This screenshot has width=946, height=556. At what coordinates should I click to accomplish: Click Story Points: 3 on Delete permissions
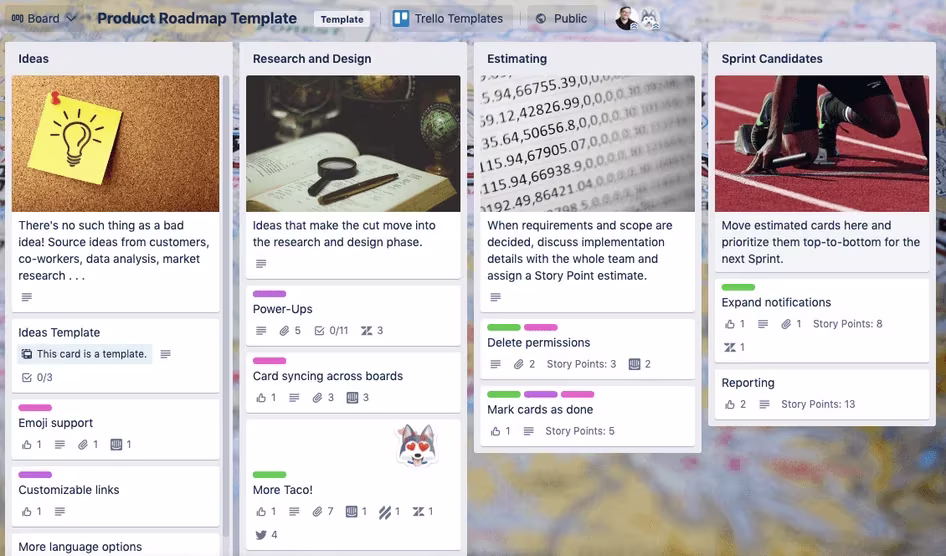tap(581, 364)
